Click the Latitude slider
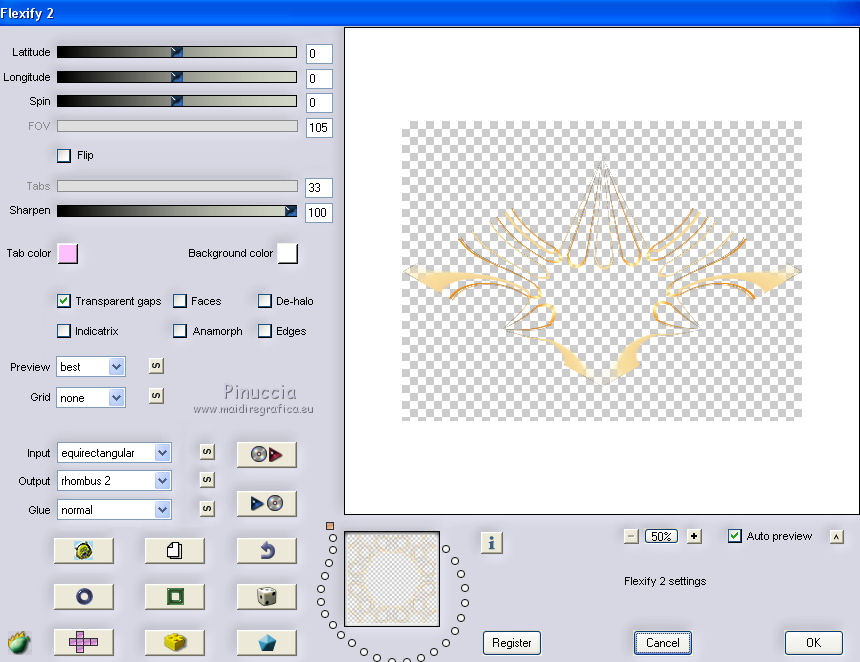Screen dimensions: 860x662 177,52
